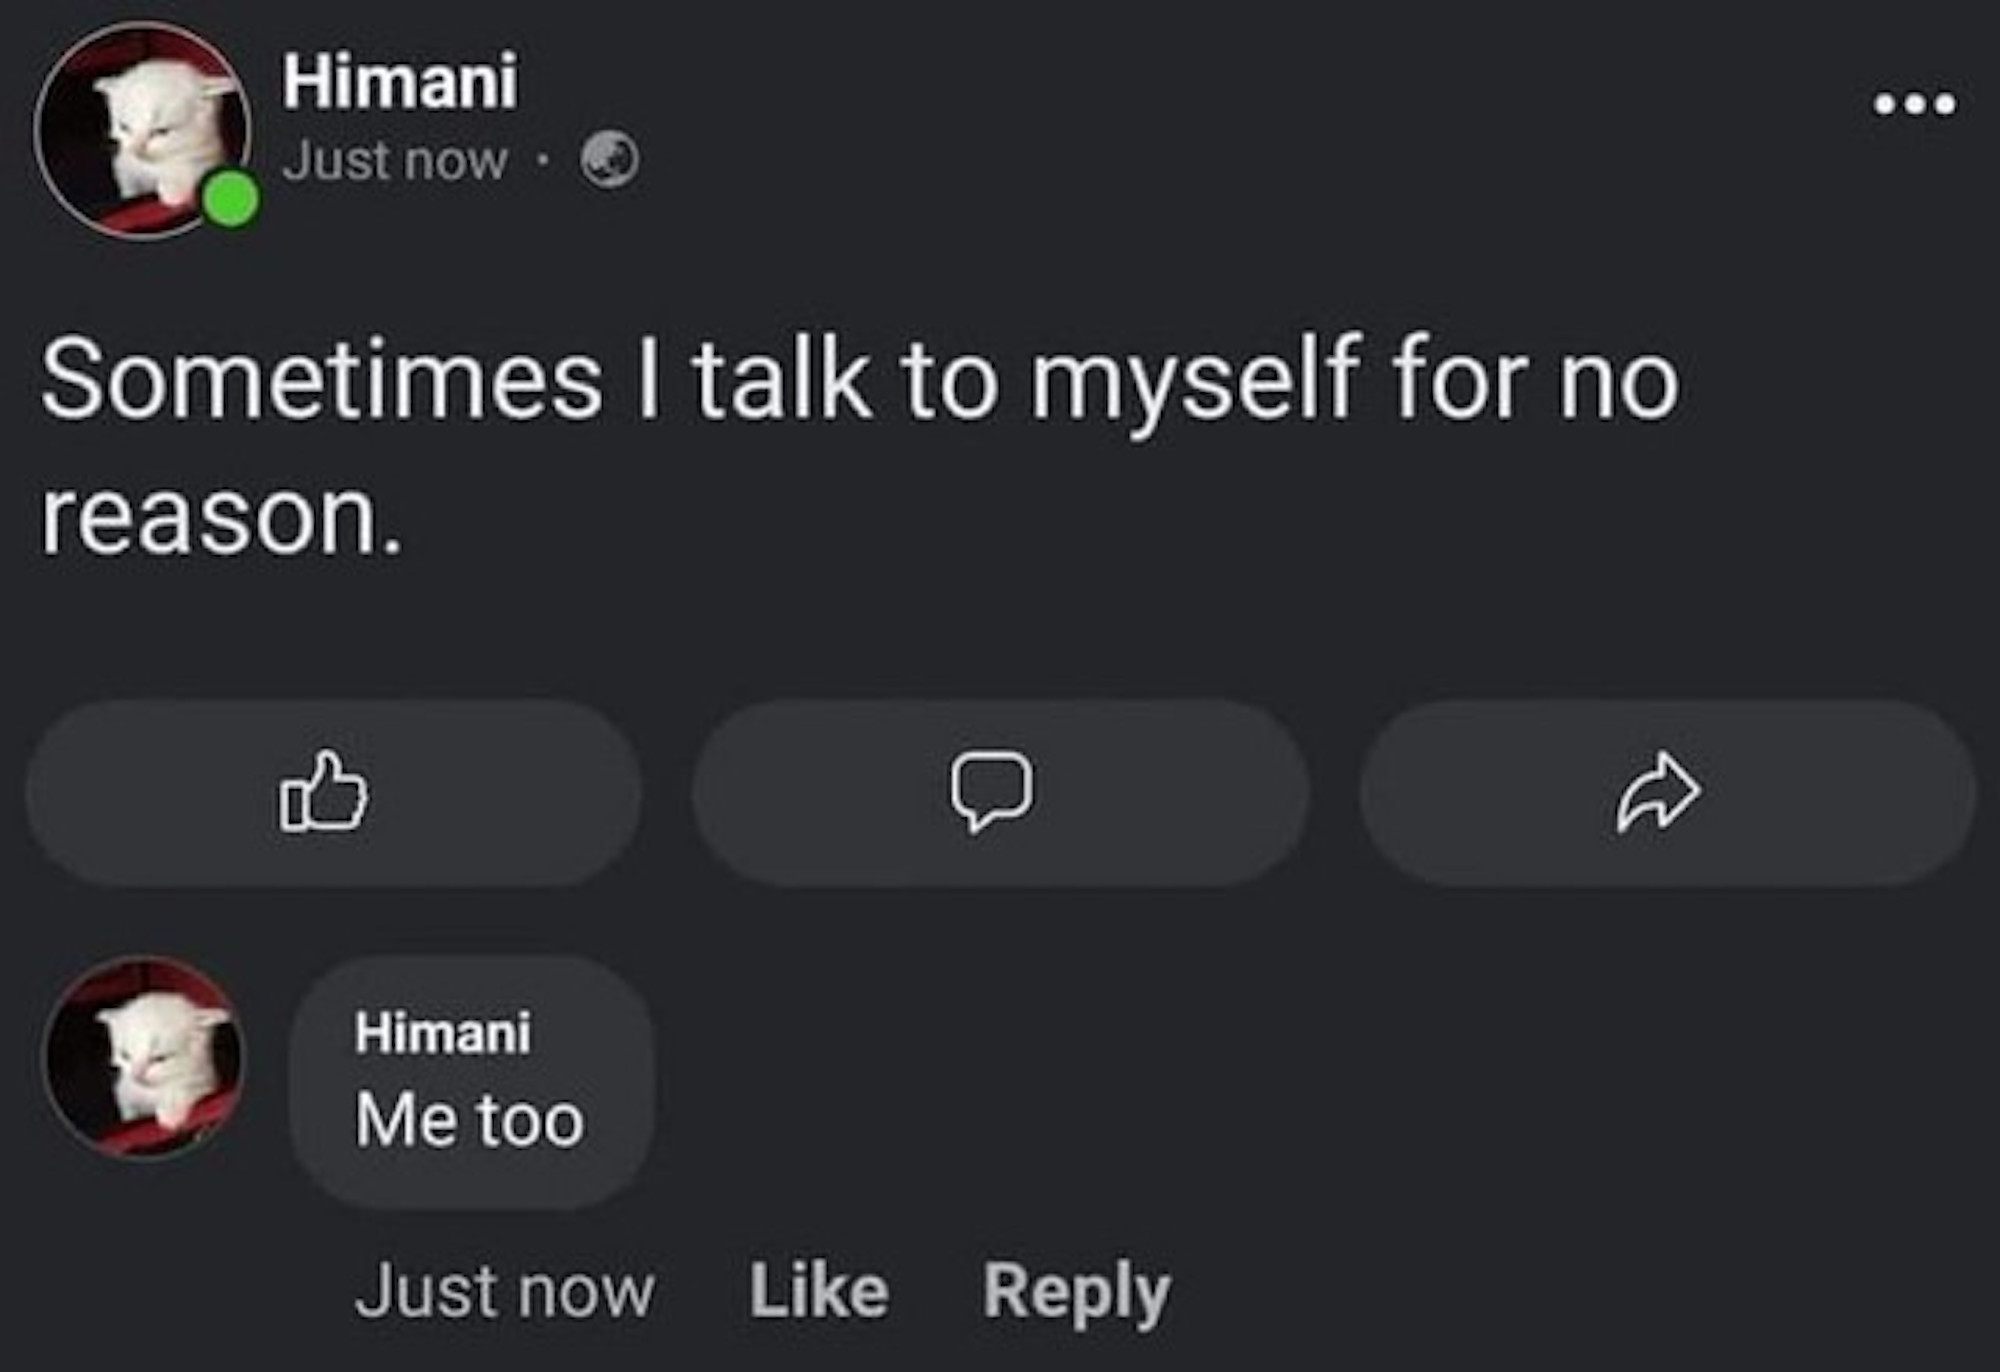The width and height of the screenshot is (2000, 1372).
Task: Click the 'Me too' comment text
Action: tap(469, 1119)
